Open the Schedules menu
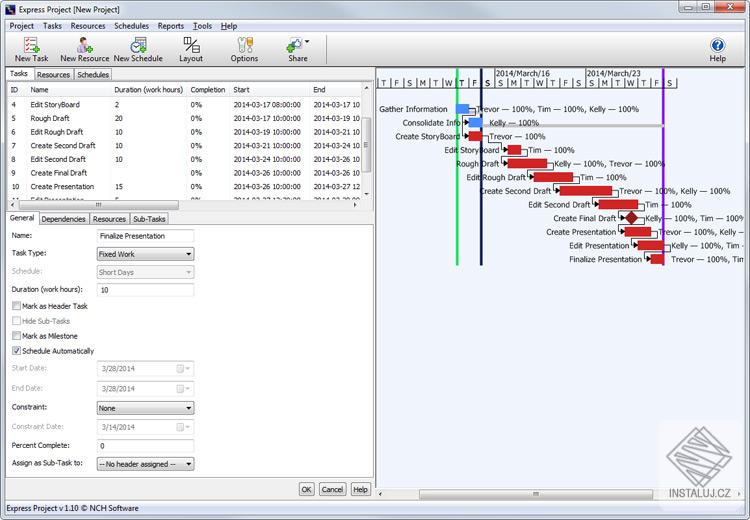The image size is (750, 520). coord(132,26)
